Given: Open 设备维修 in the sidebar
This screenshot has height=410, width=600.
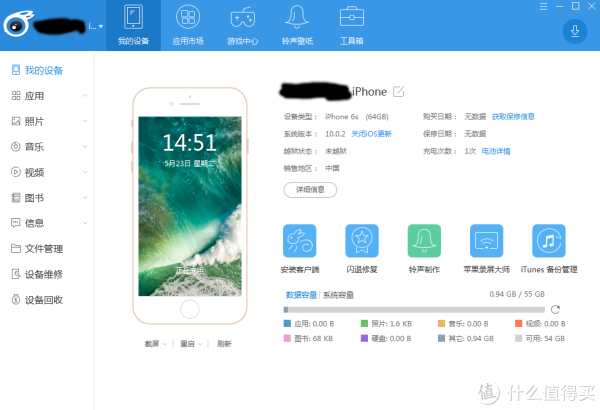Looking at the screenshot, I should 38,274.
